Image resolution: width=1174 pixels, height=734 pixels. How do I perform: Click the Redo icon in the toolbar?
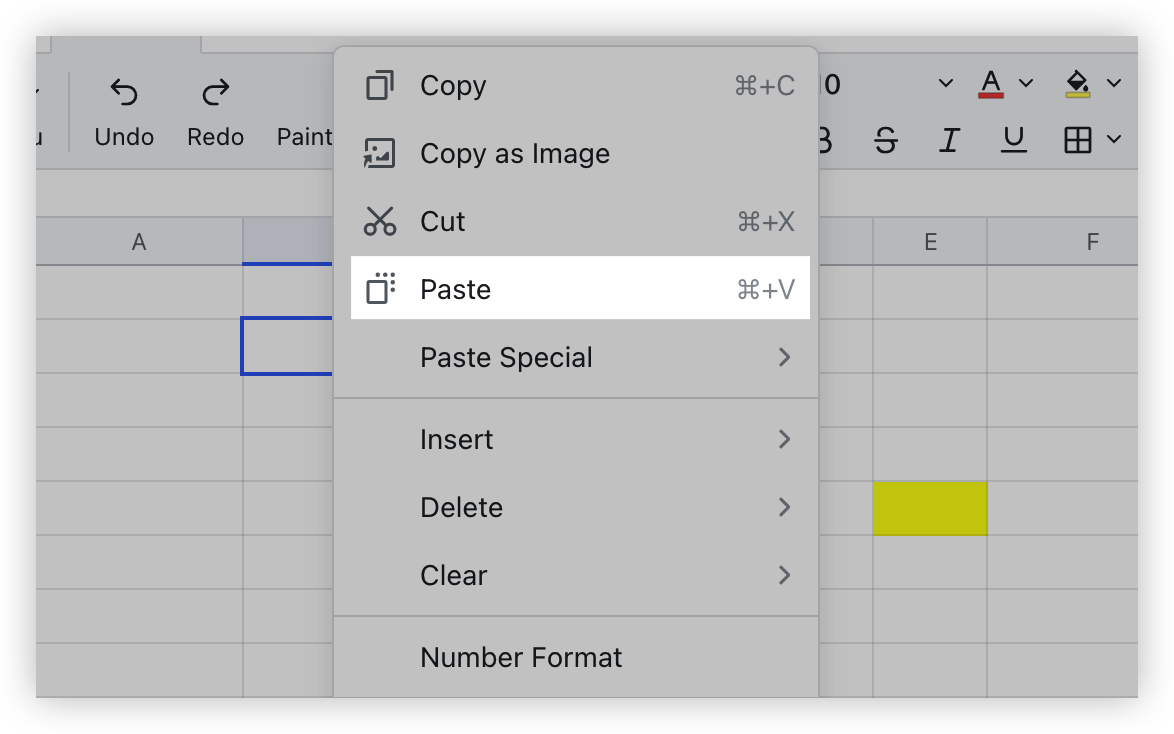(x=213, y=93)
